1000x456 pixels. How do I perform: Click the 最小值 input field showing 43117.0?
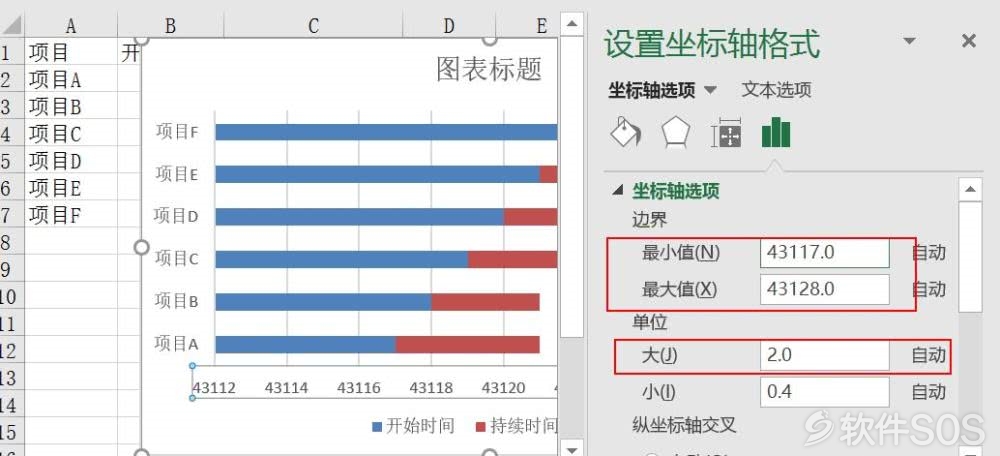pyautogui.click(x=825, y=253)
